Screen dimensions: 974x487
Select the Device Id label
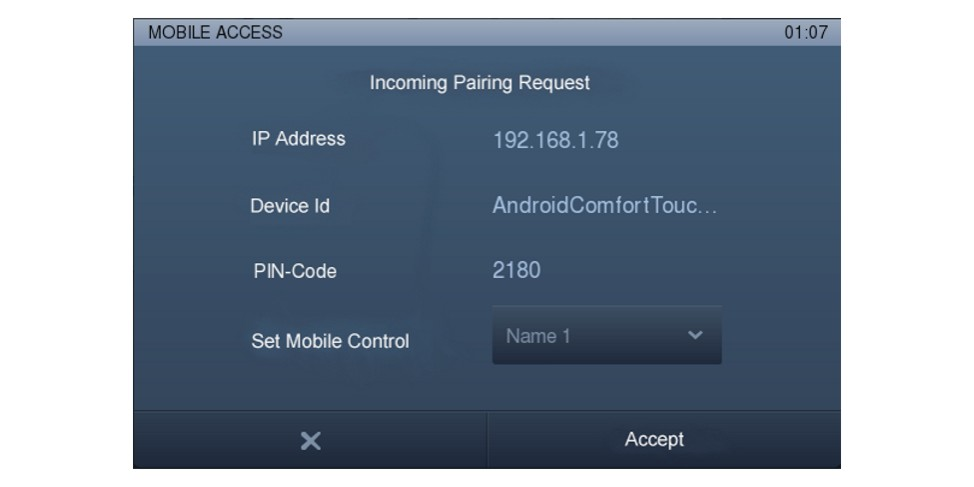tap(290, 206)
